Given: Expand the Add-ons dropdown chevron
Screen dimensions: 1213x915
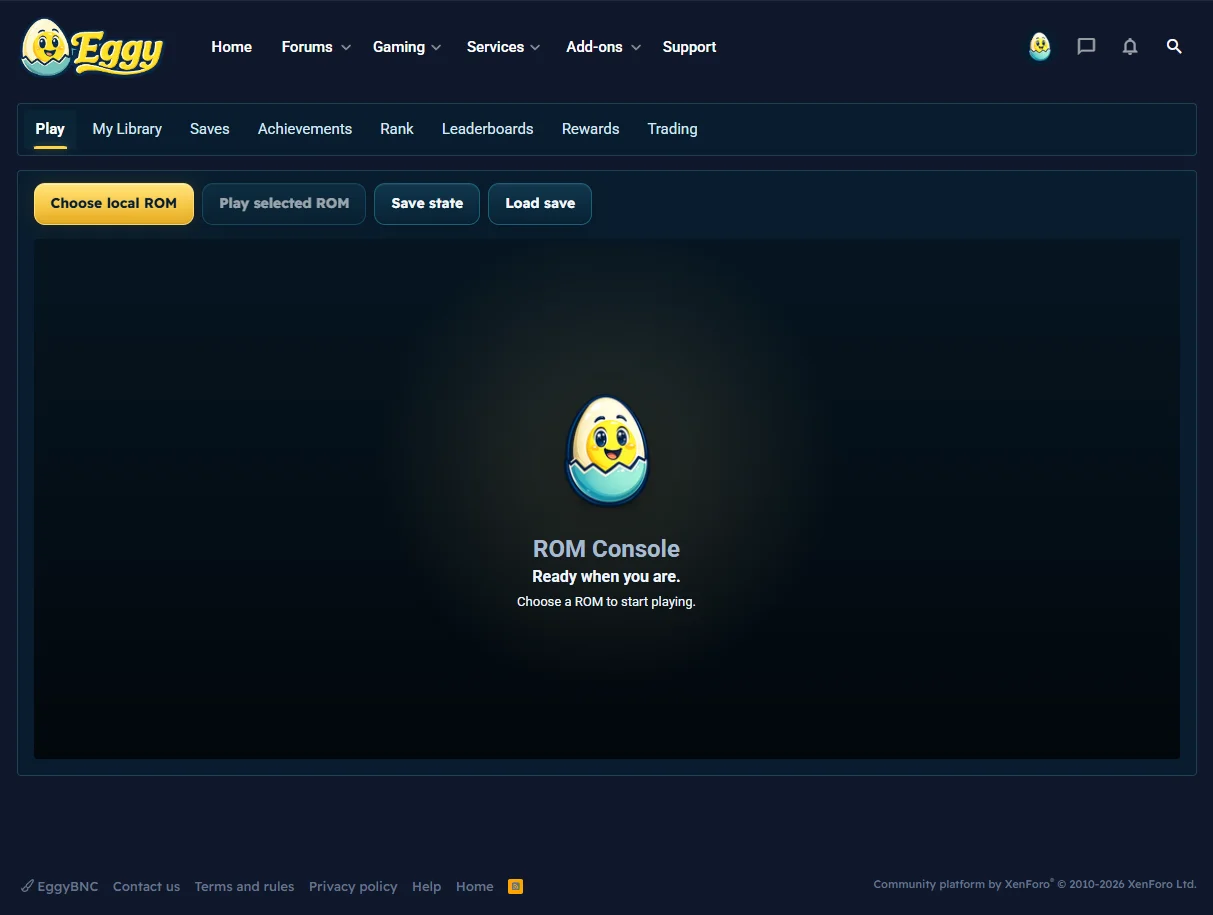Looking at the screenshot, I should tap(636, 47).
